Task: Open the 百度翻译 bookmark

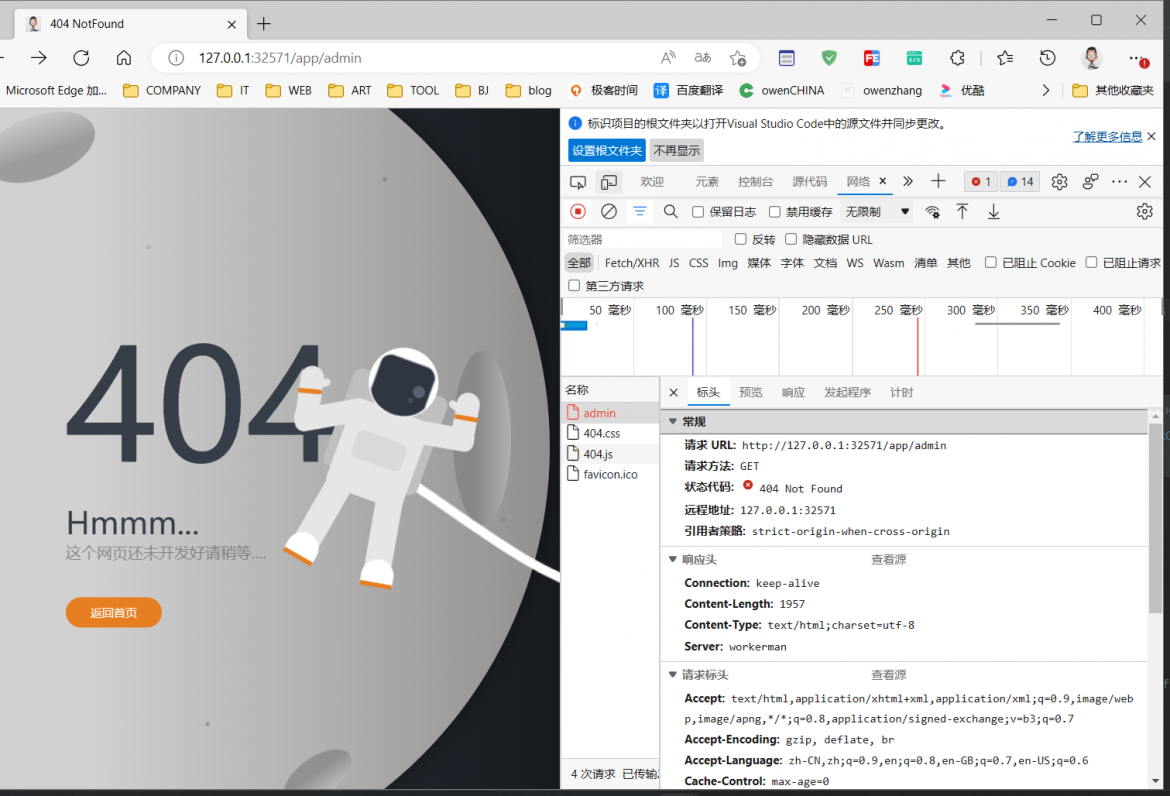Action: 689,90
